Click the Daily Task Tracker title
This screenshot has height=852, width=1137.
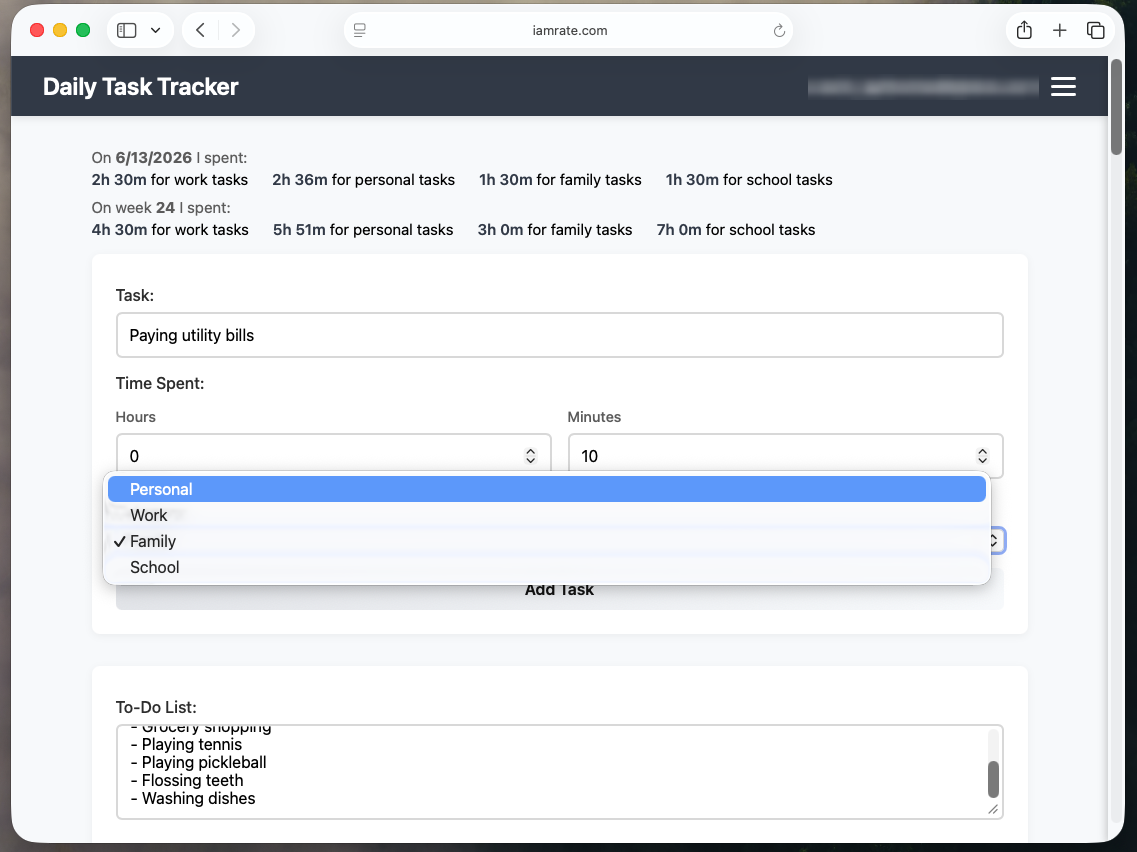click(141, 86)
